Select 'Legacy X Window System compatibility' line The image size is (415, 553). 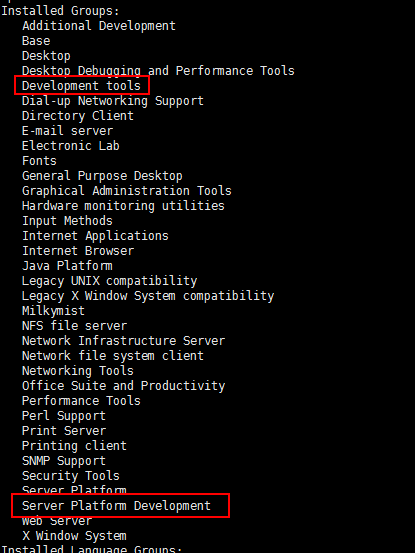click(x=148, y=296)
